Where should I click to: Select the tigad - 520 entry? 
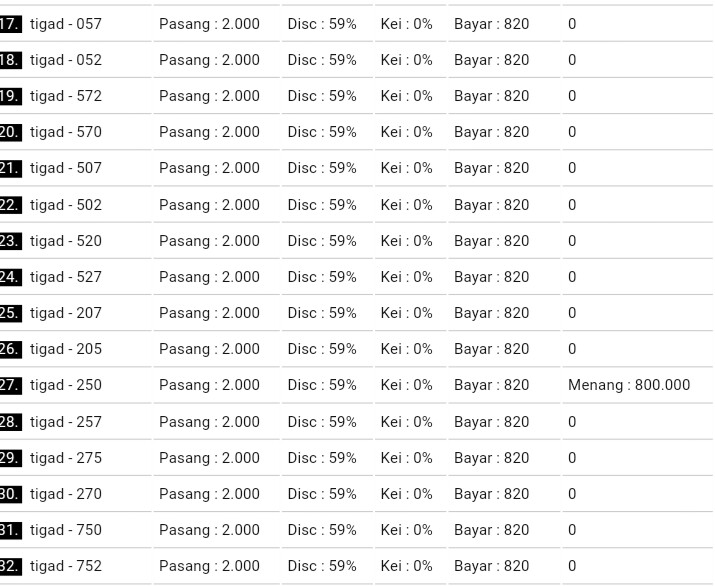[66, 241]
